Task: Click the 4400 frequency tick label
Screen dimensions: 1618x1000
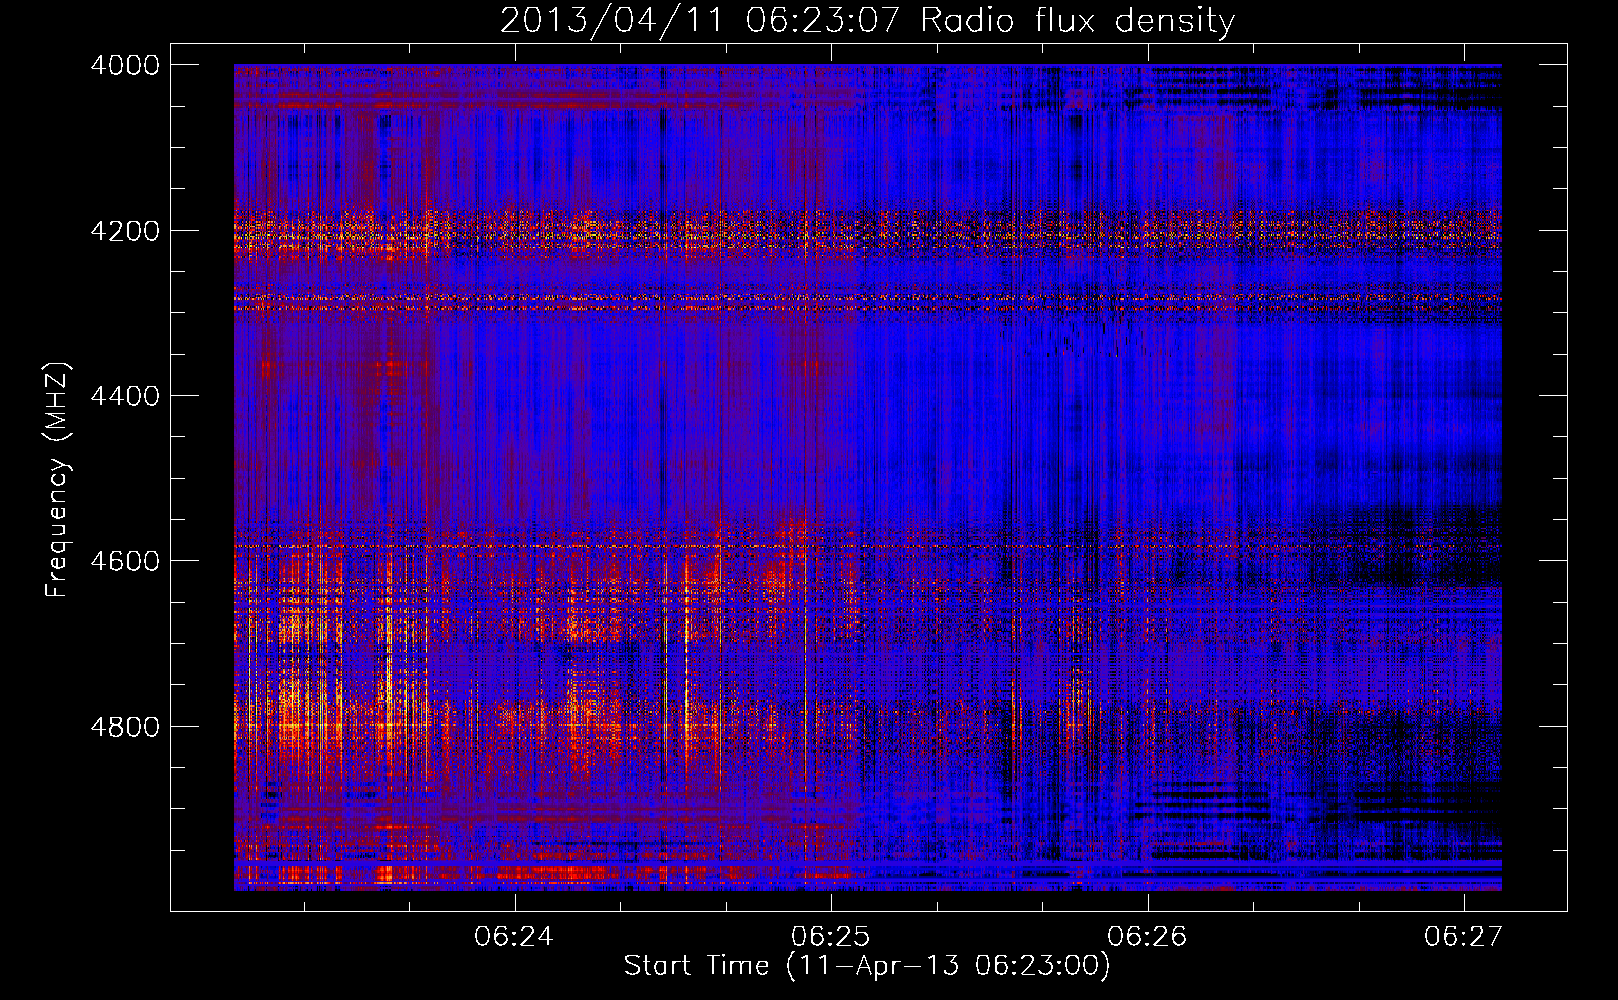Action: [x=125, y=396]
